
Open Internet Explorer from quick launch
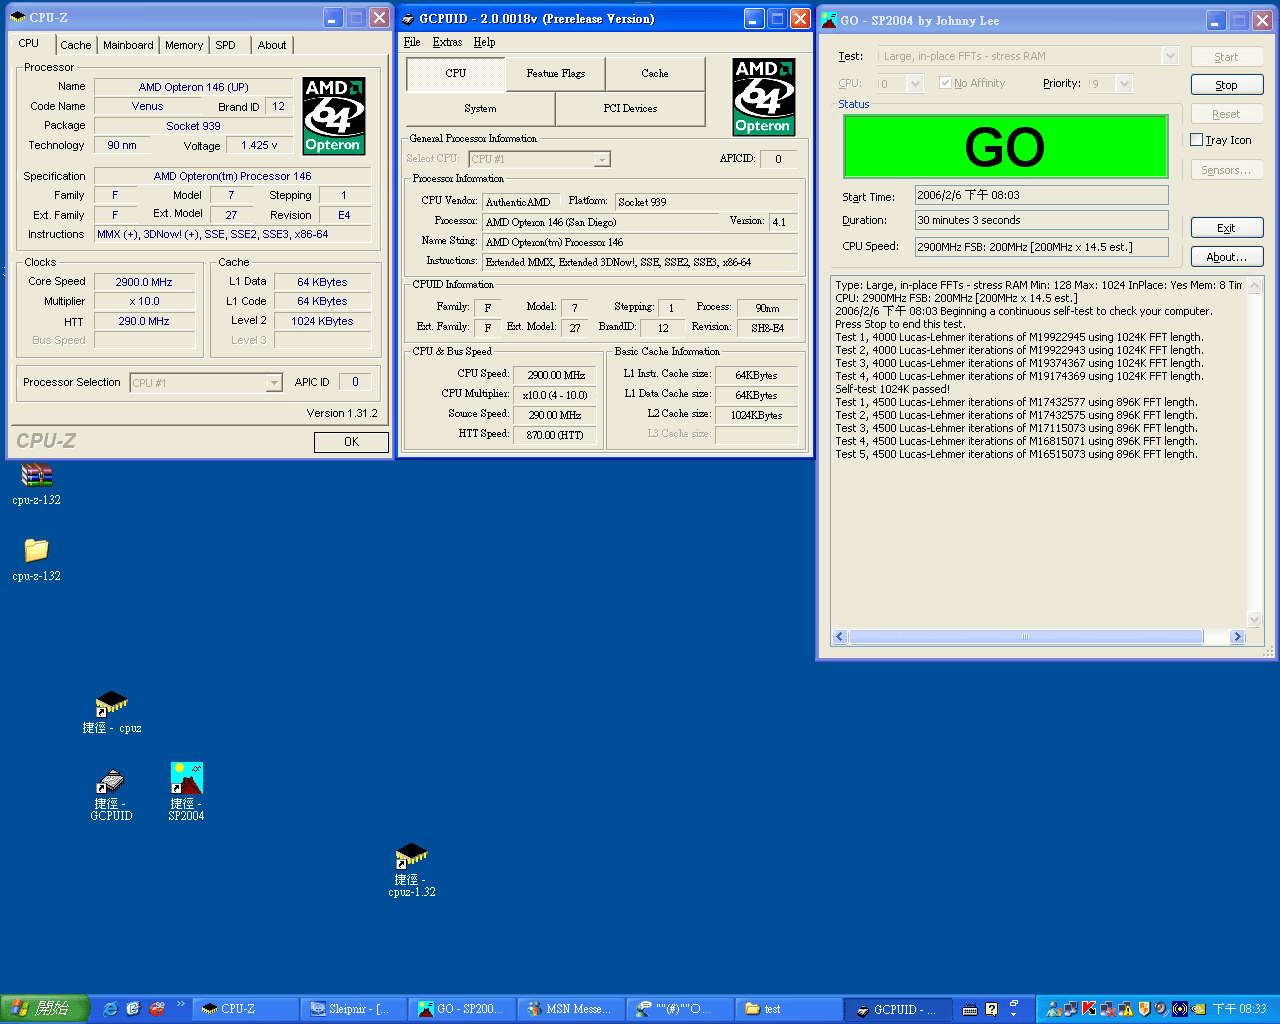tap(111, 1009)
